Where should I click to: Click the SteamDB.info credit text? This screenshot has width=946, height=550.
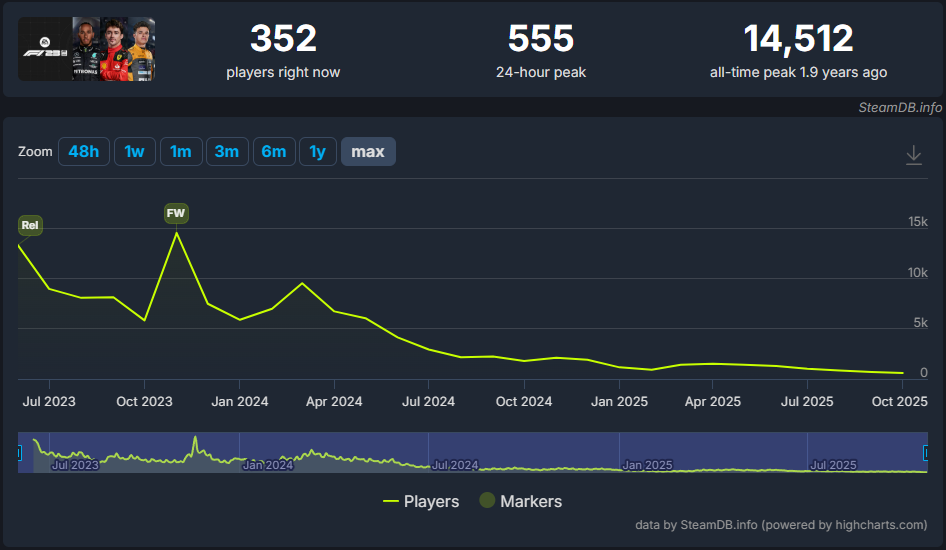point(900,107)
